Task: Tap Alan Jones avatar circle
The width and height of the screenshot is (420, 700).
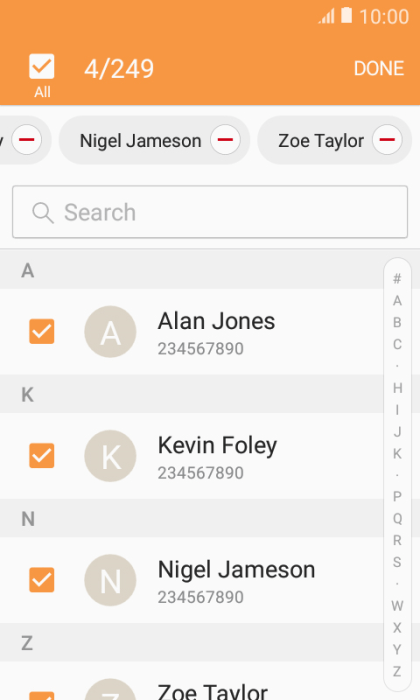Action: click(110, 332)
